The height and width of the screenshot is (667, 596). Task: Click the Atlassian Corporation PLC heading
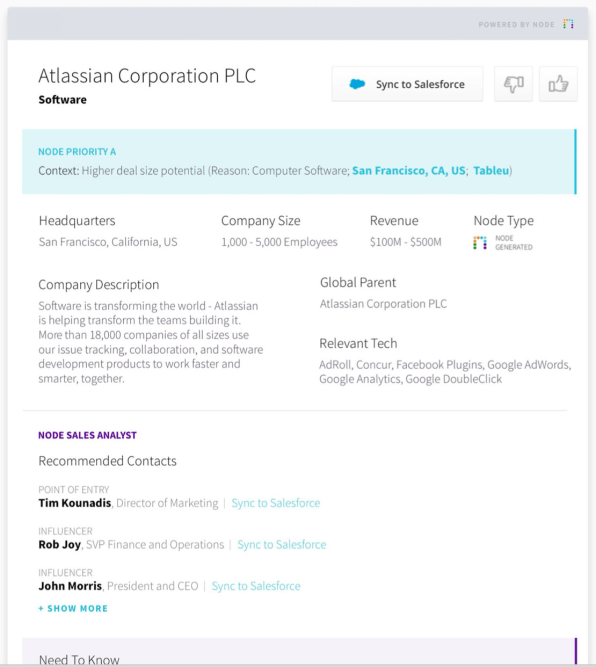[147, 76]
